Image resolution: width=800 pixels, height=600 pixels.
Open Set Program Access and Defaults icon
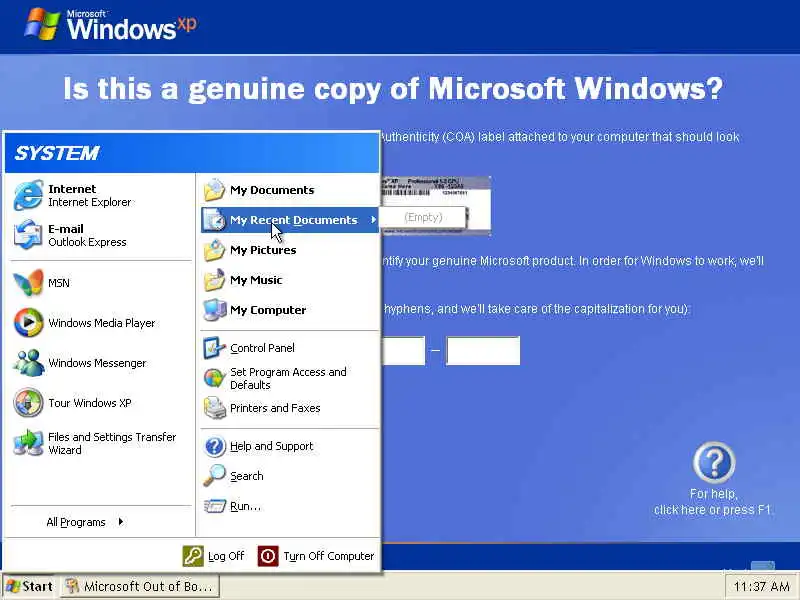click(214, 378)
